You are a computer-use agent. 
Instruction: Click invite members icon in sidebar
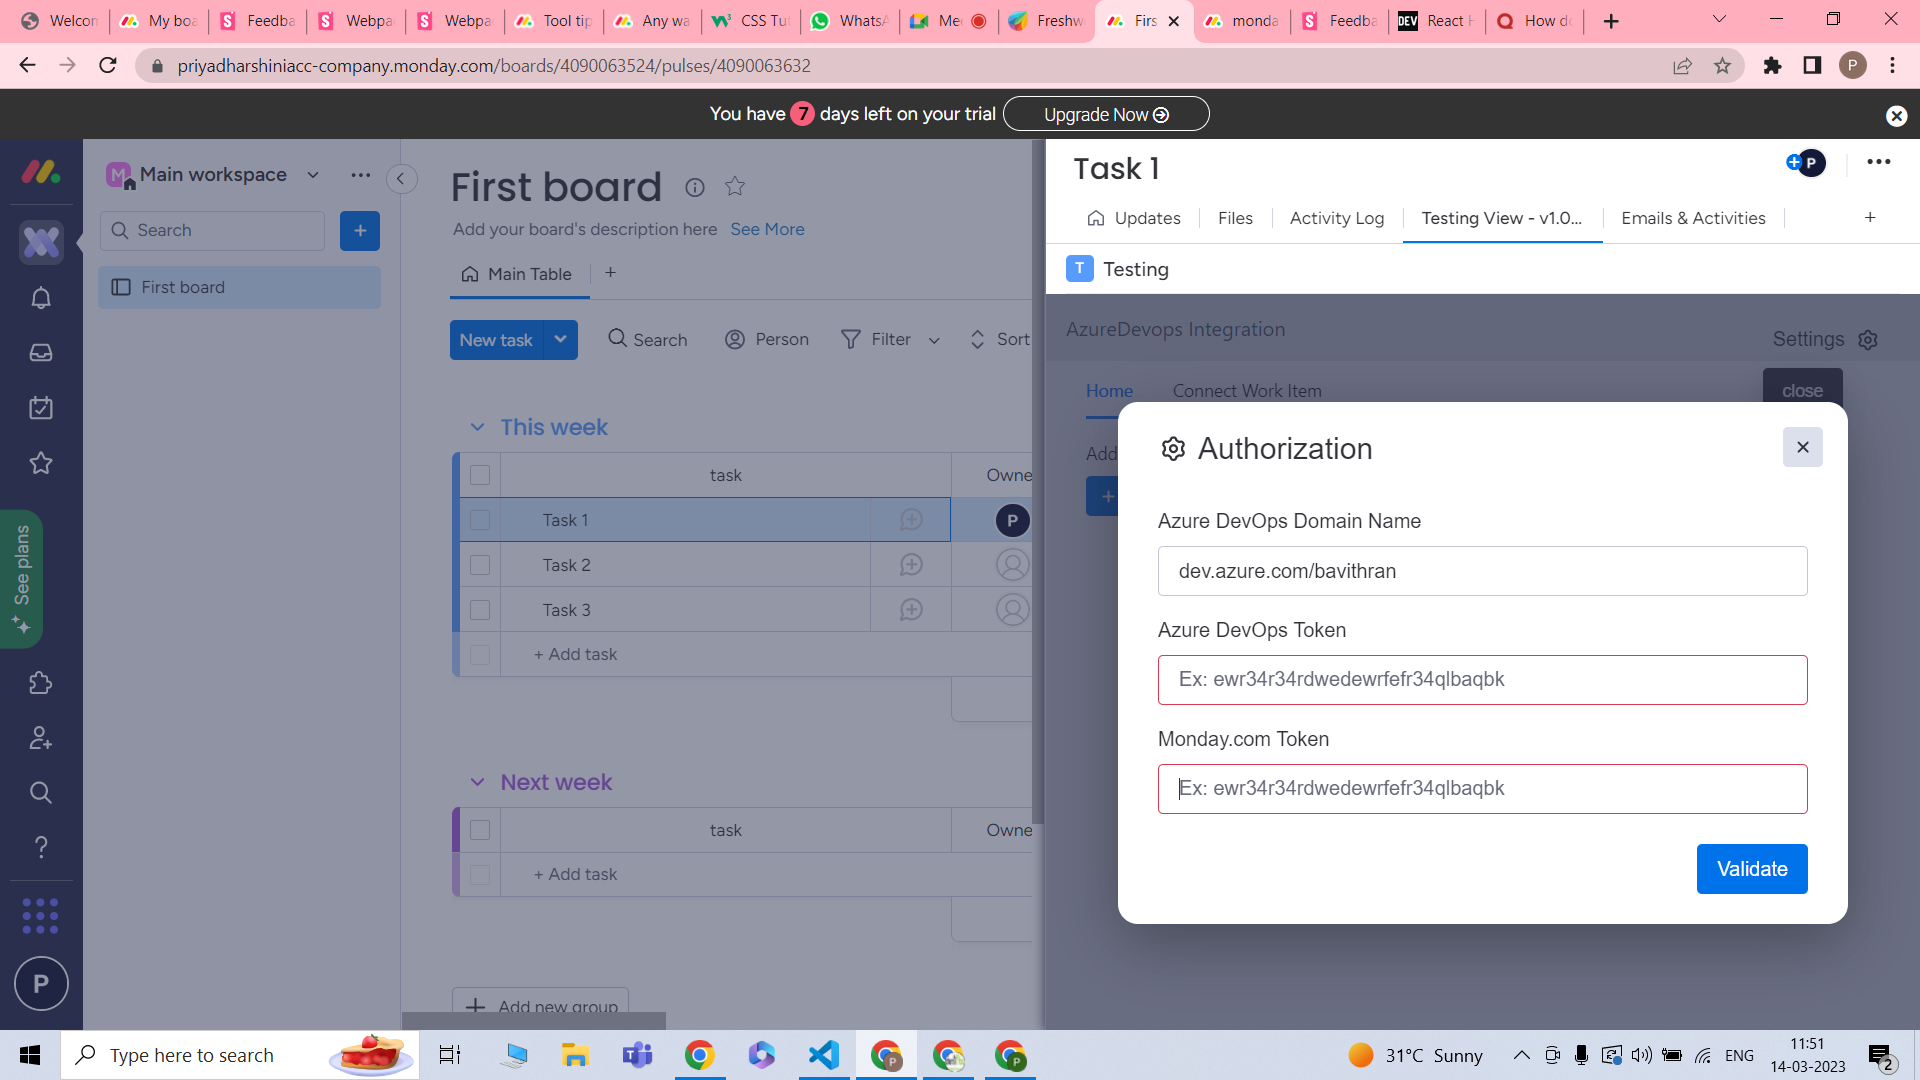[41, 738]
